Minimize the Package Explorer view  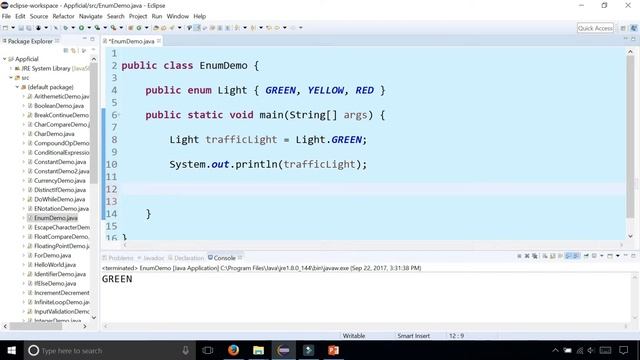(84, 39)
